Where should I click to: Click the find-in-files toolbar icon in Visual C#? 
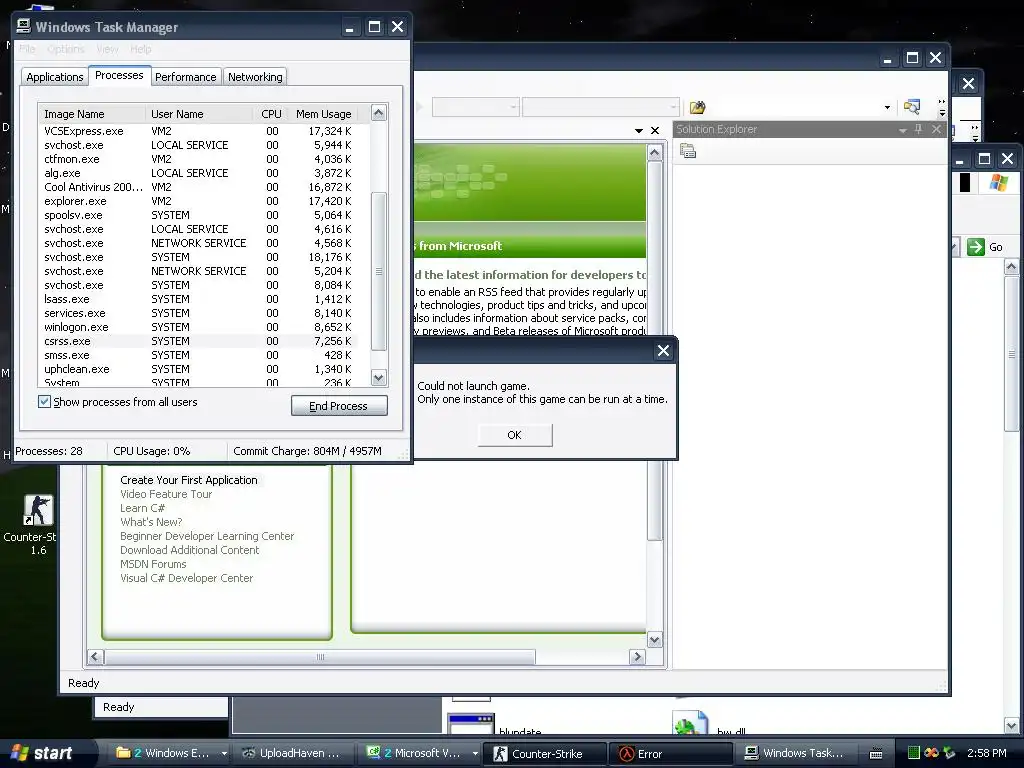tap(912, 106)
